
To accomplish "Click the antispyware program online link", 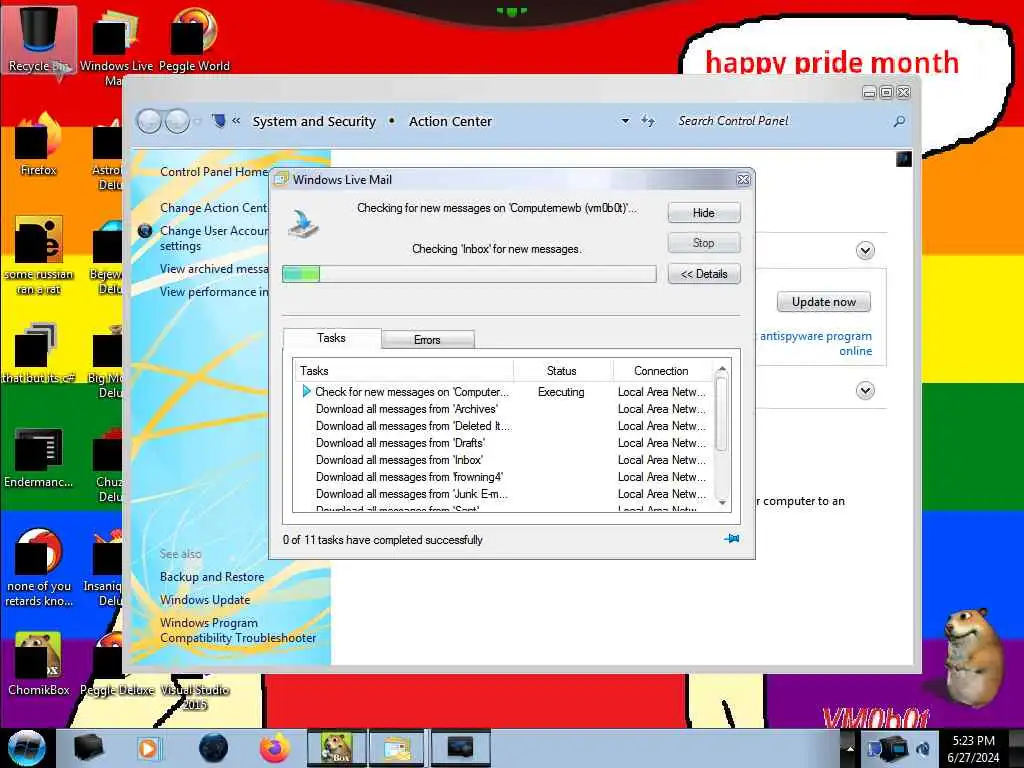I will [816, 344].
